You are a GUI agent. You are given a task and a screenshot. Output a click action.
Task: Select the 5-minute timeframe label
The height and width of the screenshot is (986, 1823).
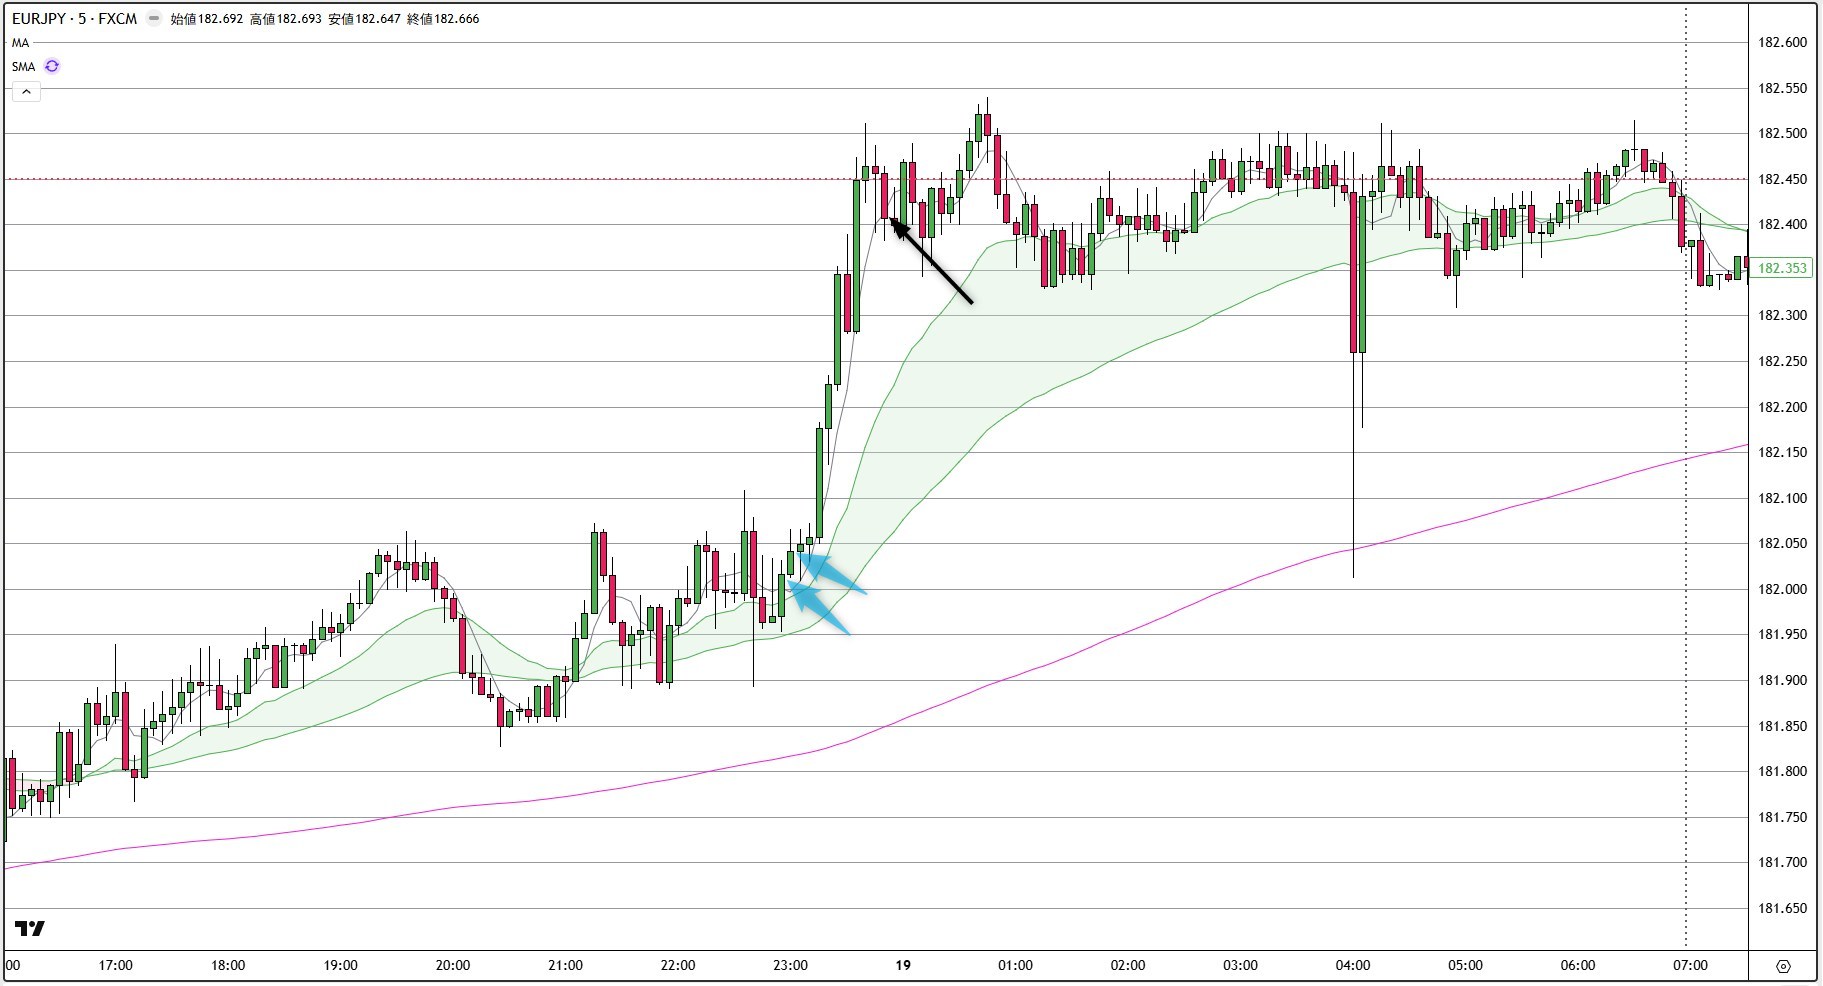coord(84,18)
